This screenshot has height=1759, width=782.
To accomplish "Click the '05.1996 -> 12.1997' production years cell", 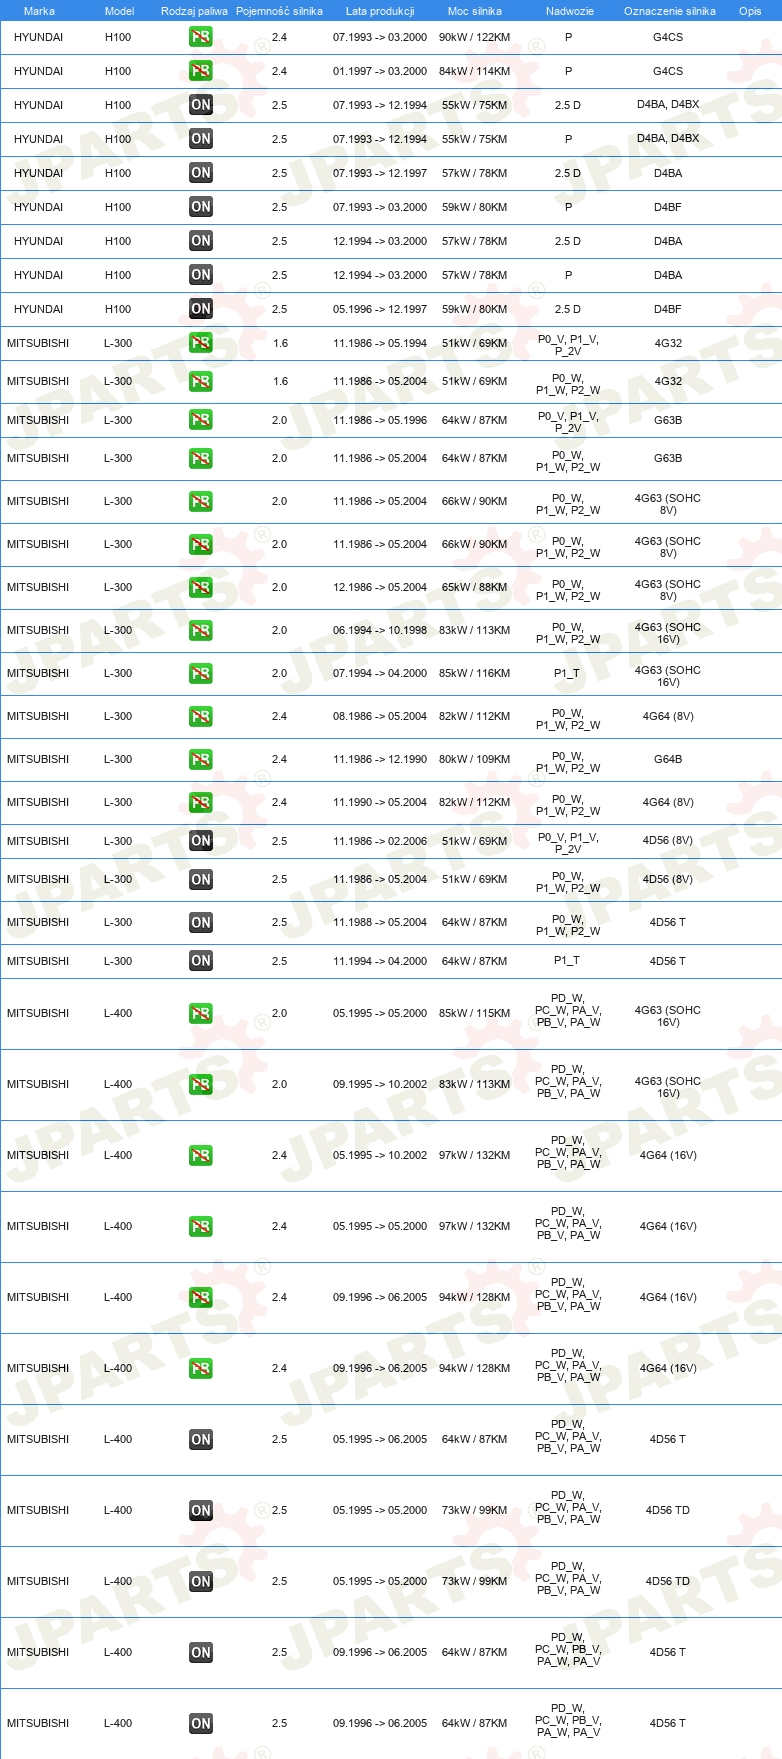I will pyautogui.click(x=380, y=309).
